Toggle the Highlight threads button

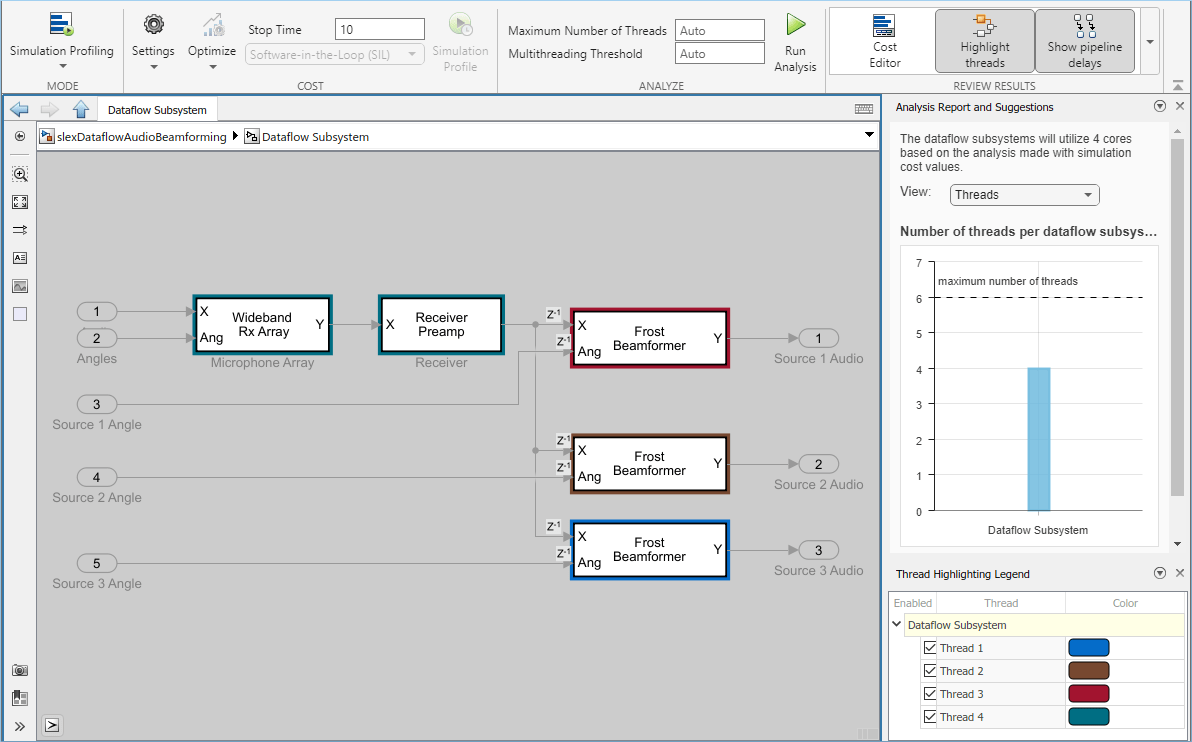pyautogui.click(x=984, y=41)
